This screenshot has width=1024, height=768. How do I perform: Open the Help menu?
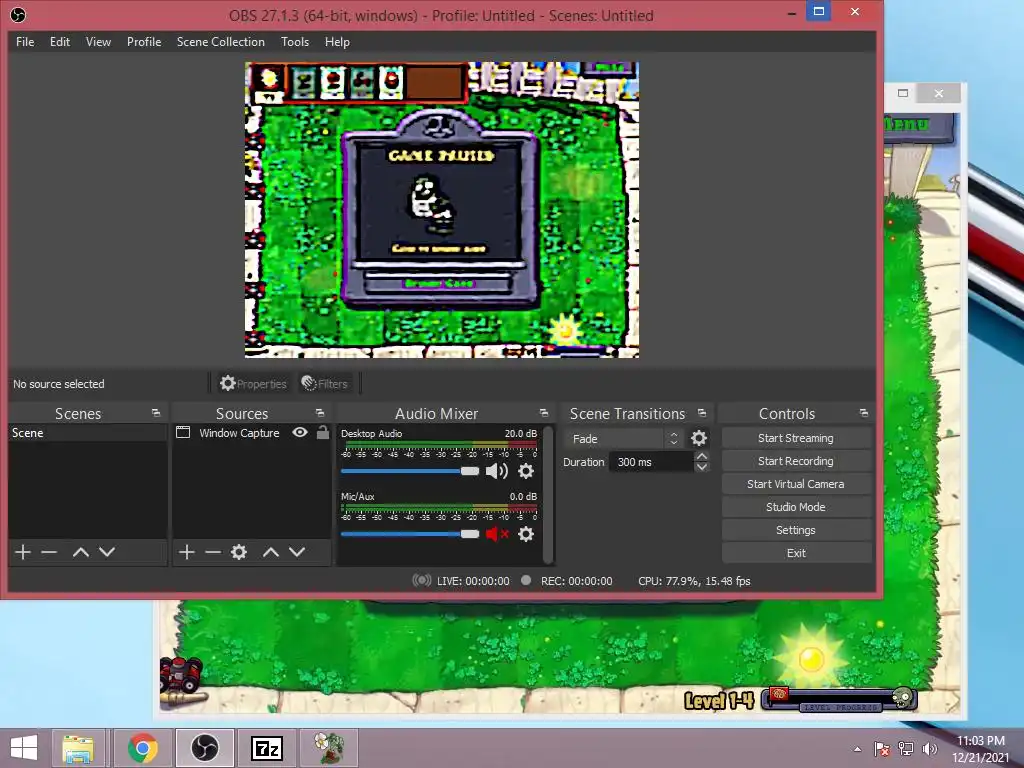(x=338, y=42)
